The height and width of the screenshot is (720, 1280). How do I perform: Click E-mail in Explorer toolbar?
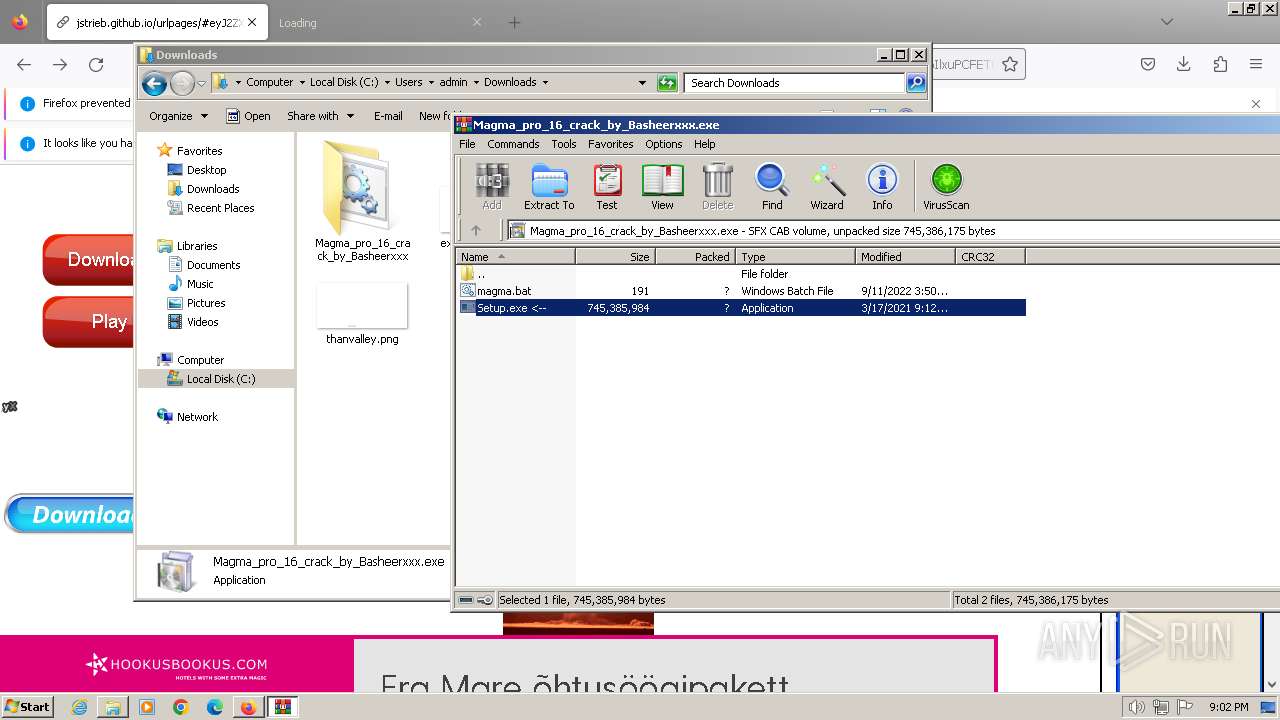pos(388,116)
